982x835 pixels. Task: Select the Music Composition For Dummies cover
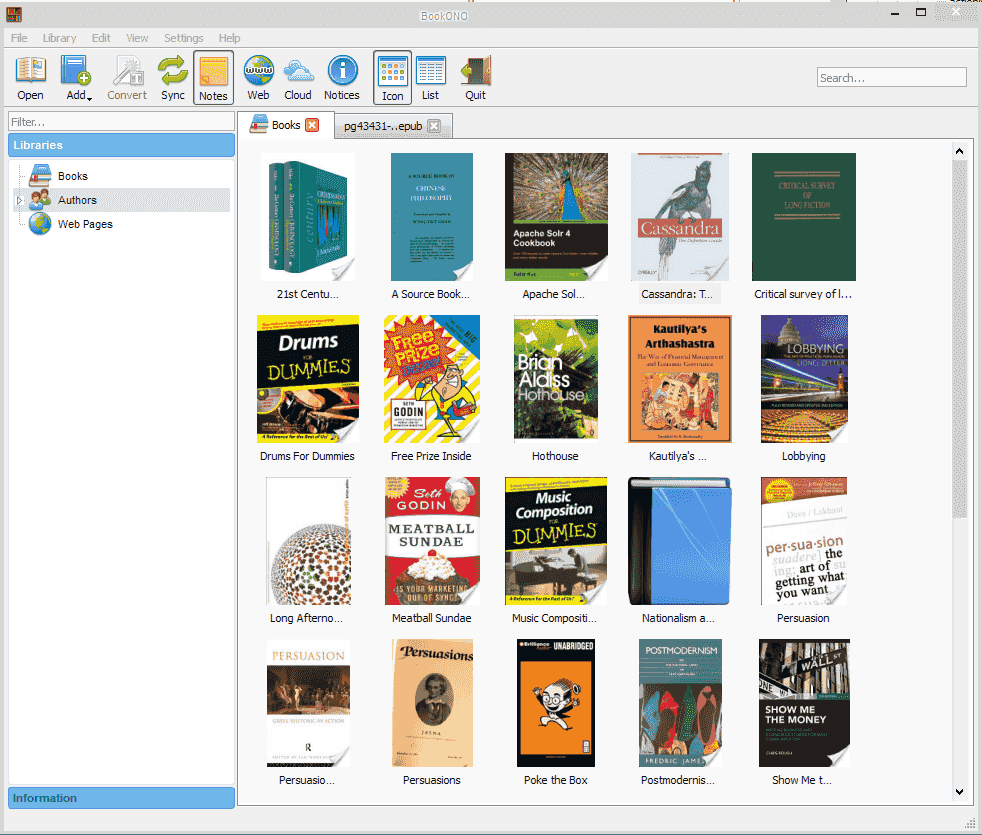pos(556,541)
